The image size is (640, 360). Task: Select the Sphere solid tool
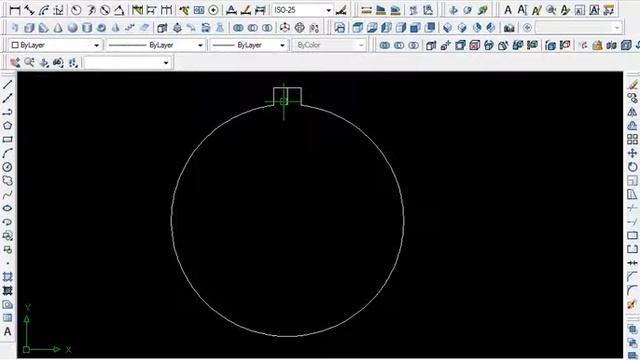(73, 28)
